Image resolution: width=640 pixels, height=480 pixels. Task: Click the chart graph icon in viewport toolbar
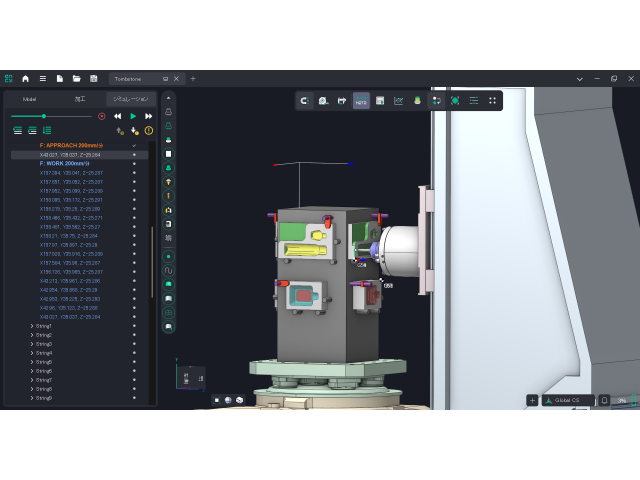pyautogui.click(x=398, y=100)
